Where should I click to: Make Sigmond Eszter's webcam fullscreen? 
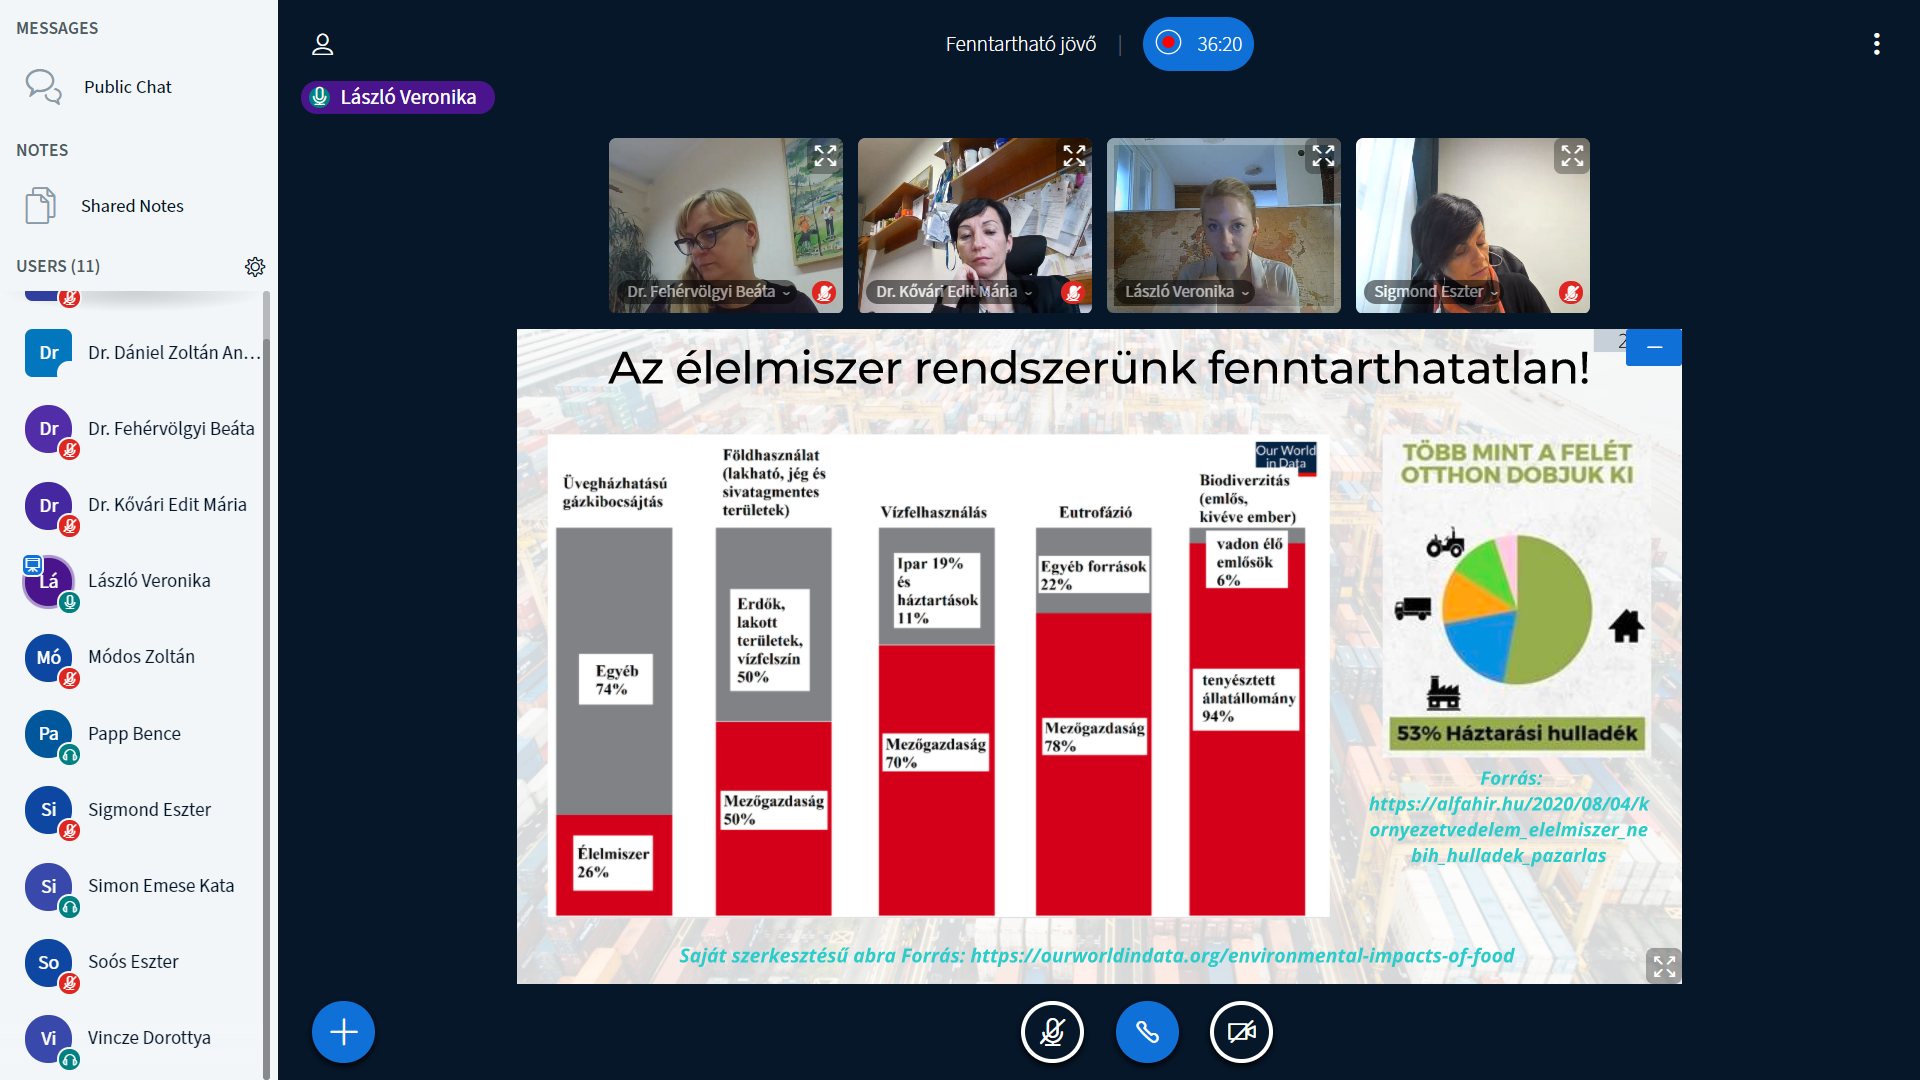[x=1571, y=156]
